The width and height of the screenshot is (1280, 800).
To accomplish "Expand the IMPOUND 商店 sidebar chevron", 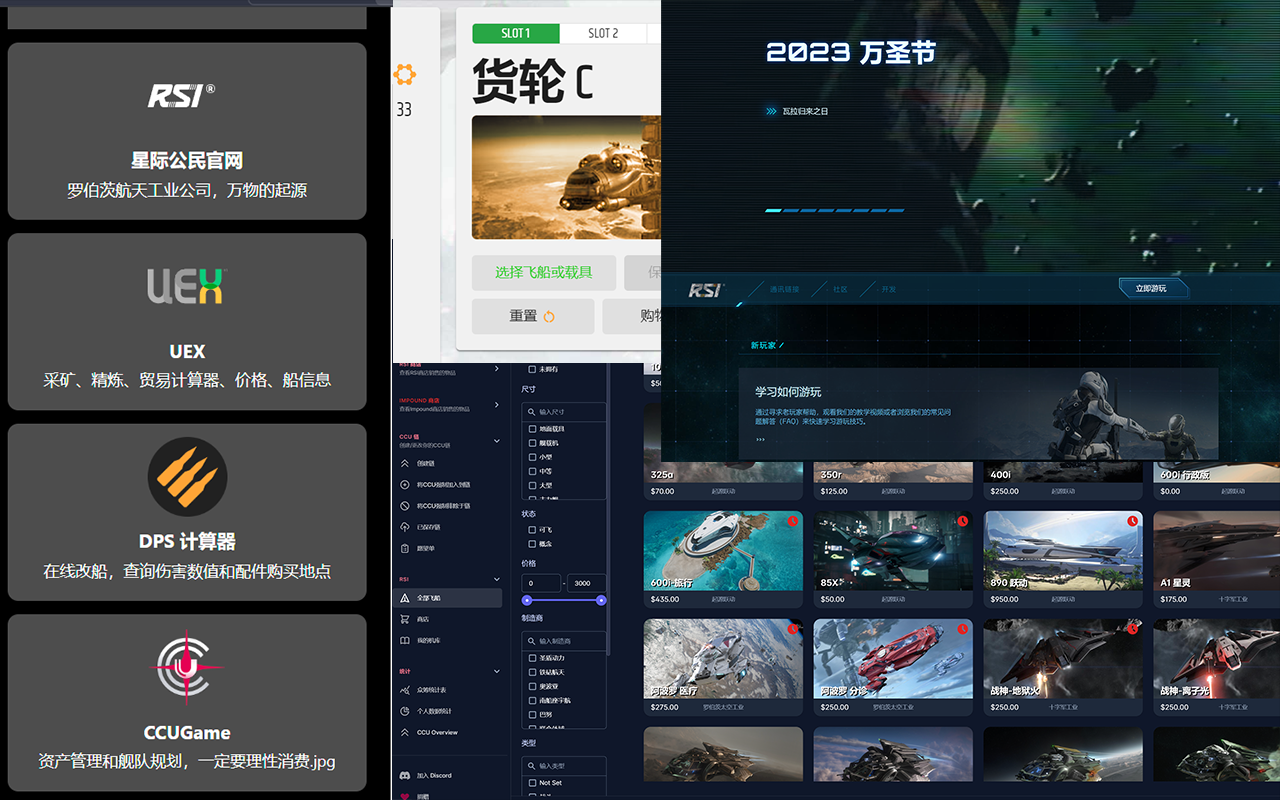I will [x=497, y=405].
